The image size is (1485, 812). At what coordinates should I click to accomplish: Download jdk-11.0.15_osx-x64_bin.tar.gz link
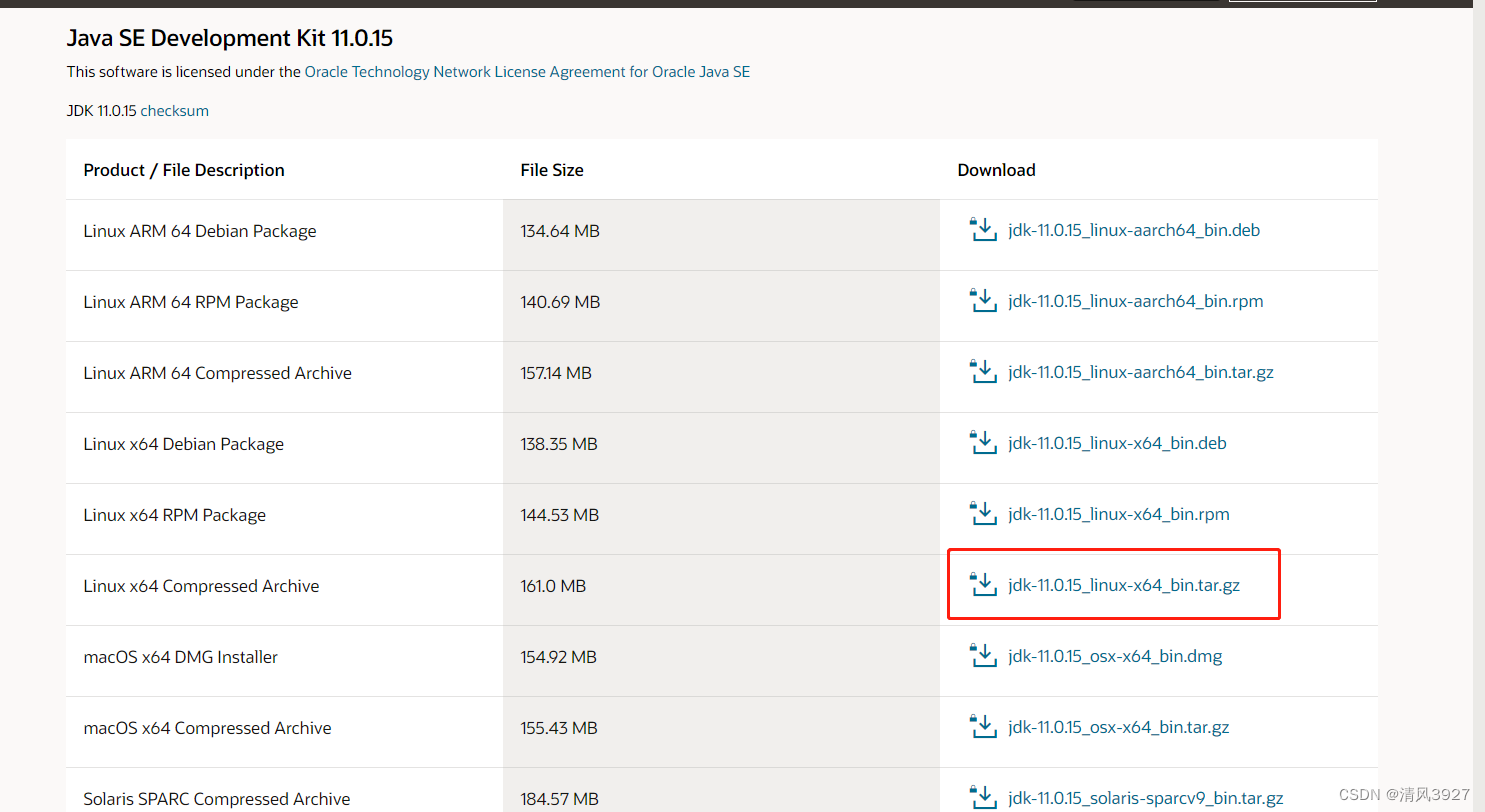click(1119, 727)
